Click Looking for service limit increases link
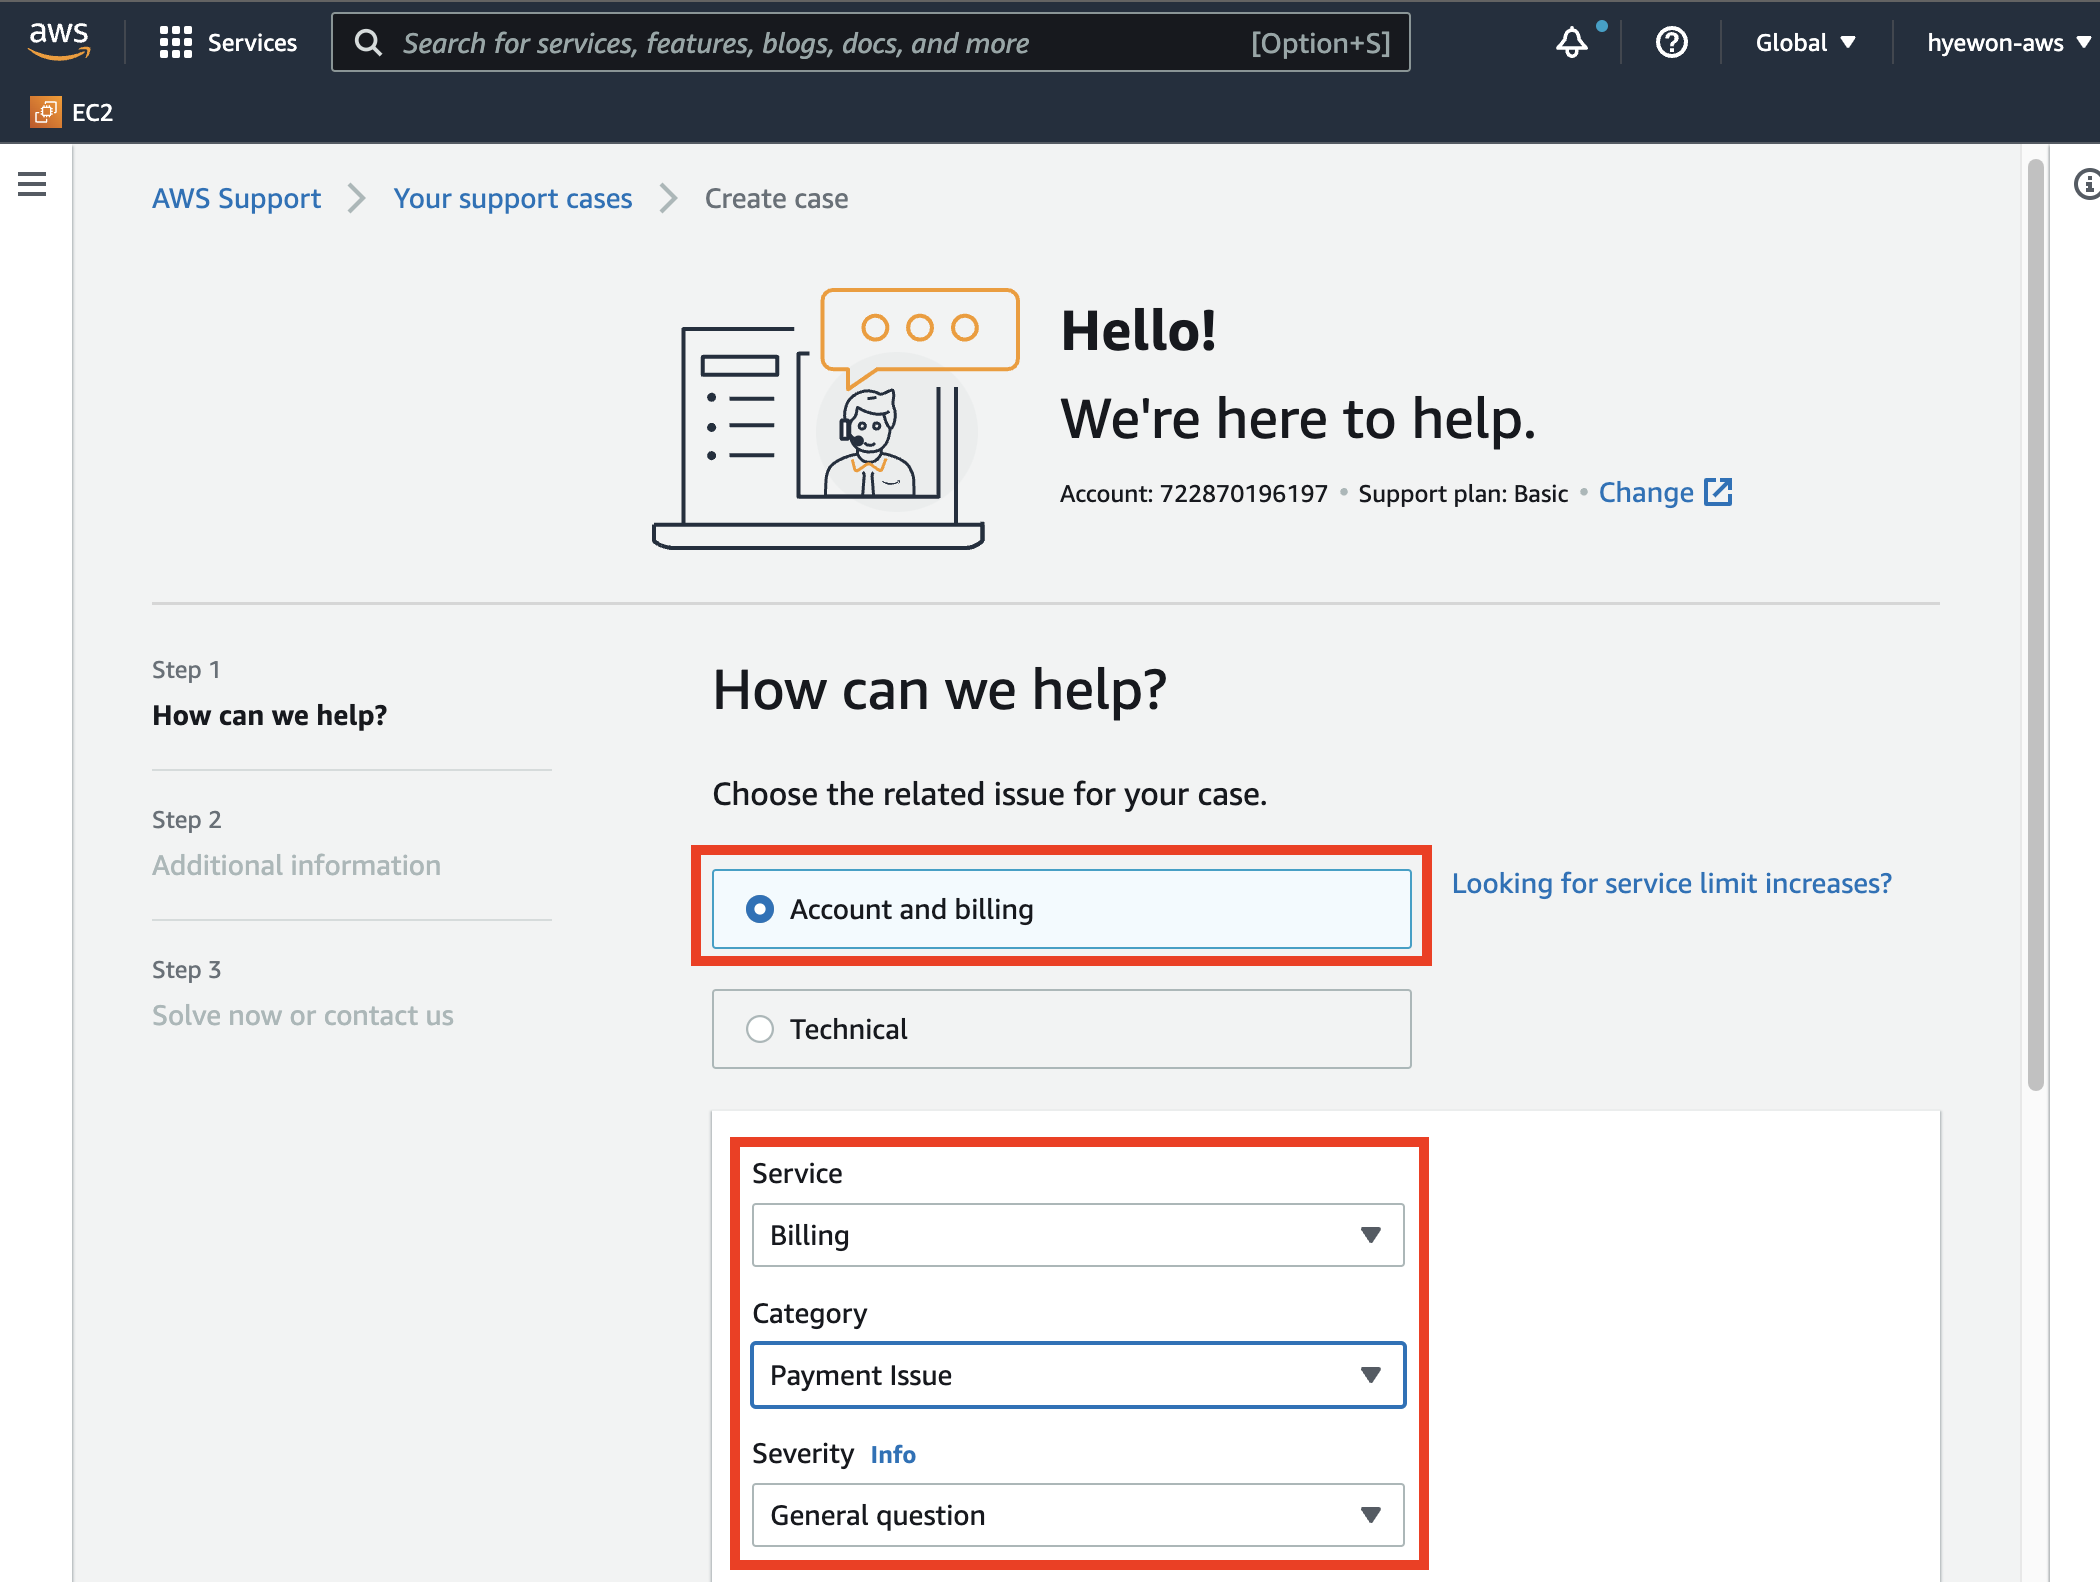The width and height of the screenshot is (2100, 1582). coord(1671,883)
